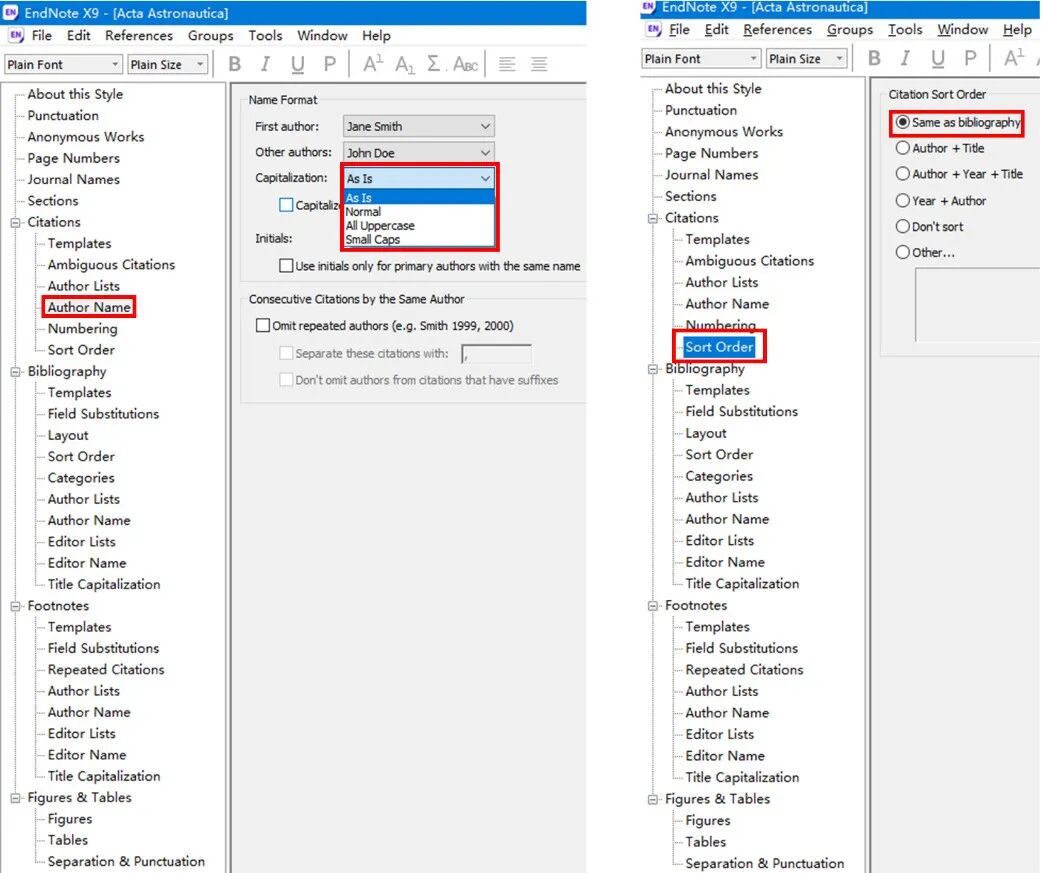Image resolution: width=1042 pixels, height=873 pixels.
Task: Open the Tools menu
Action: click(x=264, y=35)
